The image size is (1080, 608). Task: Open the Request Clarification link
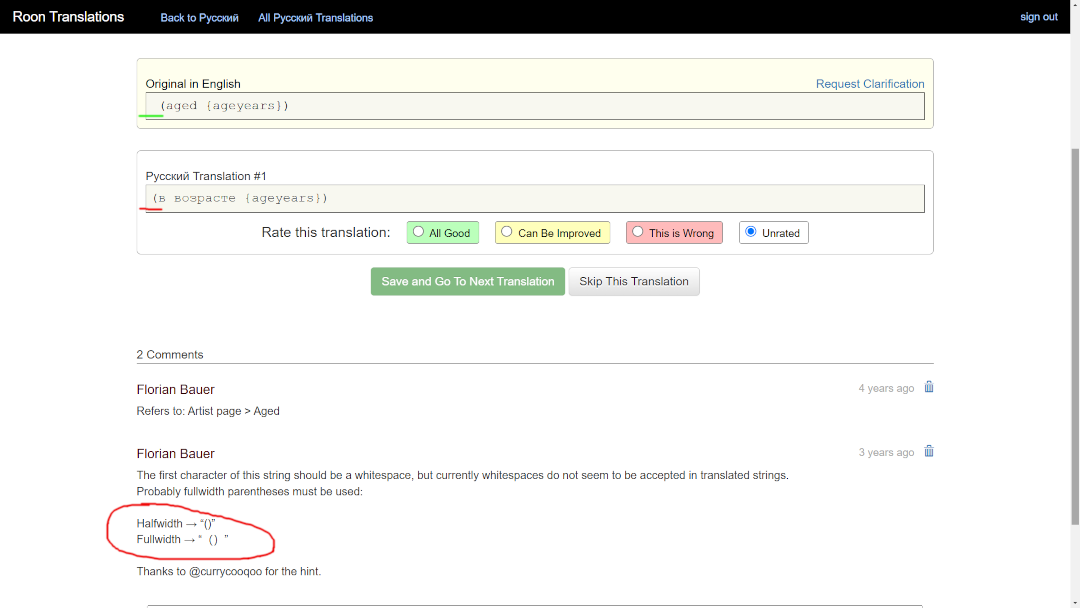pyautogui.click(x=869, y=84)
